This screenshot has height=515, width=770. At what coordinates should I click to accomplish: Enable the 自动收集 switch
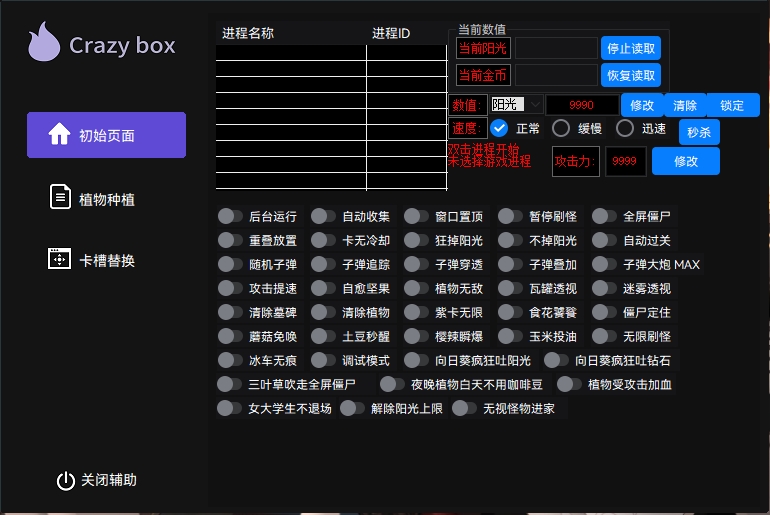pyautogui.click(x=324, y=216)
